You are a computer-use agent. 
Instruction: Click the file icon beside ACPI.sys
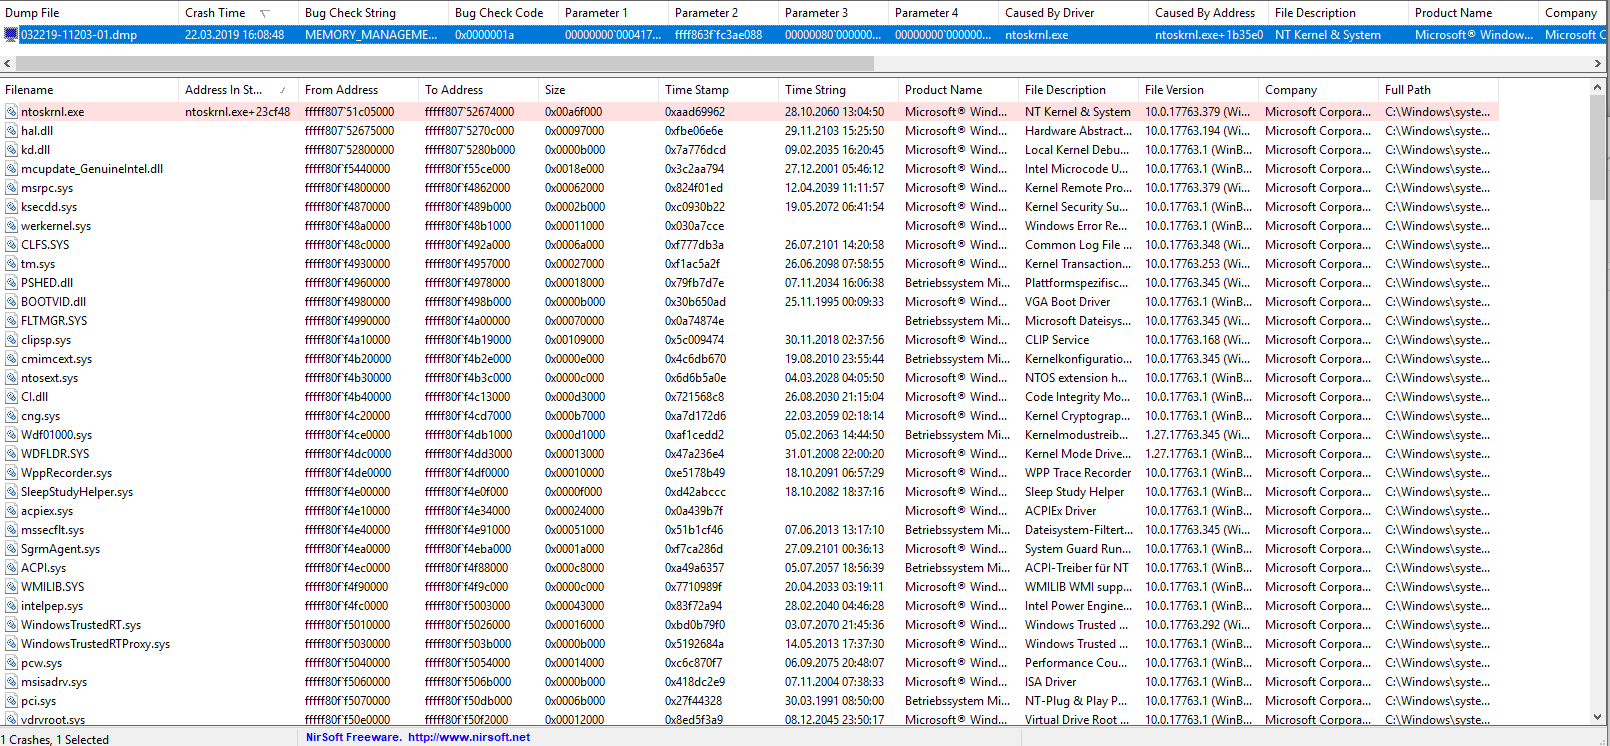[11, 568]
